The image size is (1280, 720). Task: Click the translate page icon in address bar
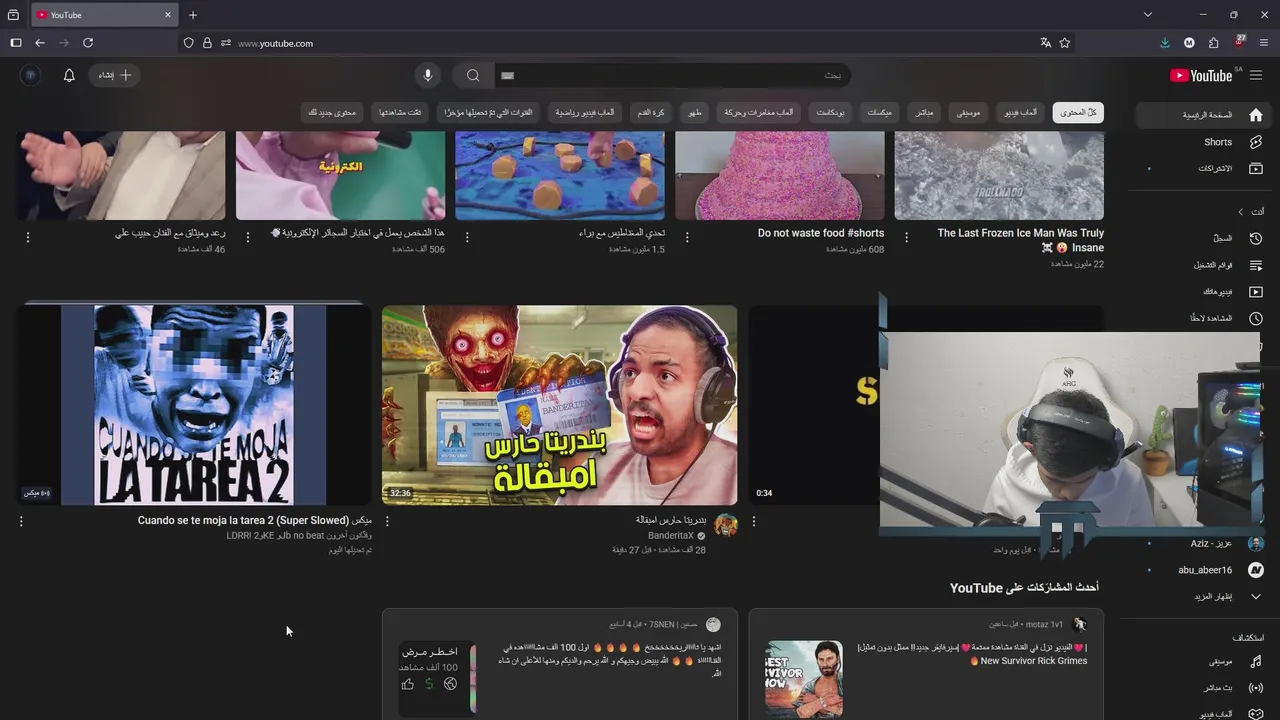1045,43
